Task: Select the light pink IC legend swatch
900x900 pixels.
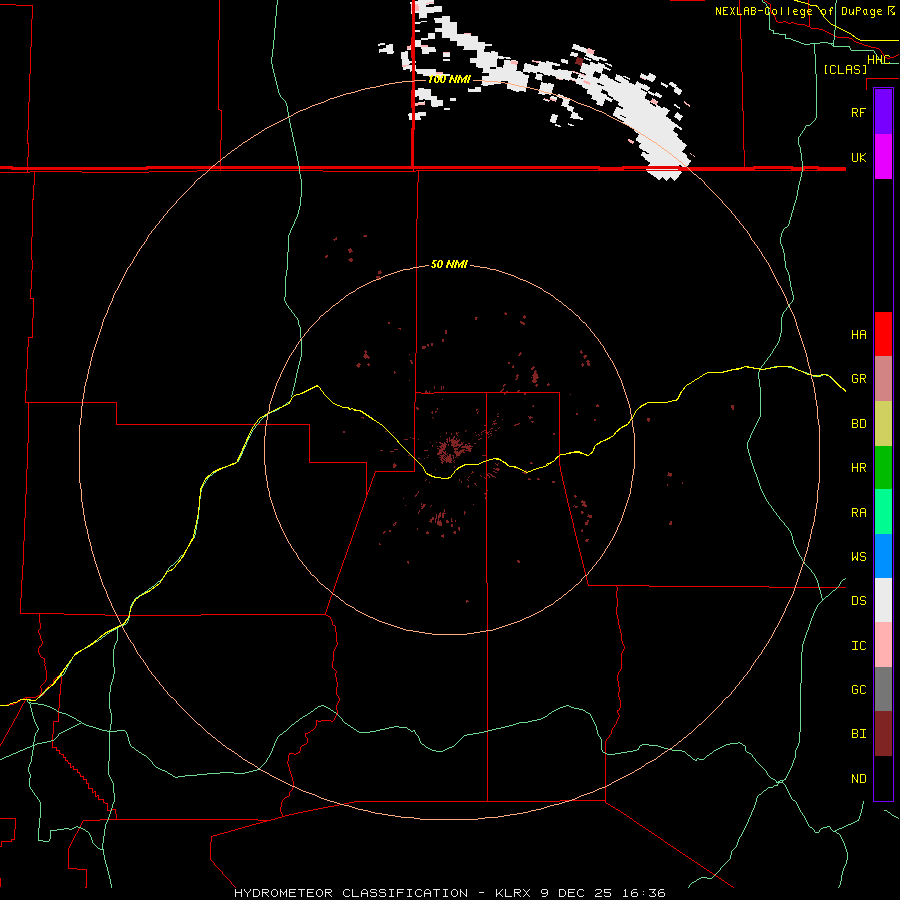Action: [883, 645]
